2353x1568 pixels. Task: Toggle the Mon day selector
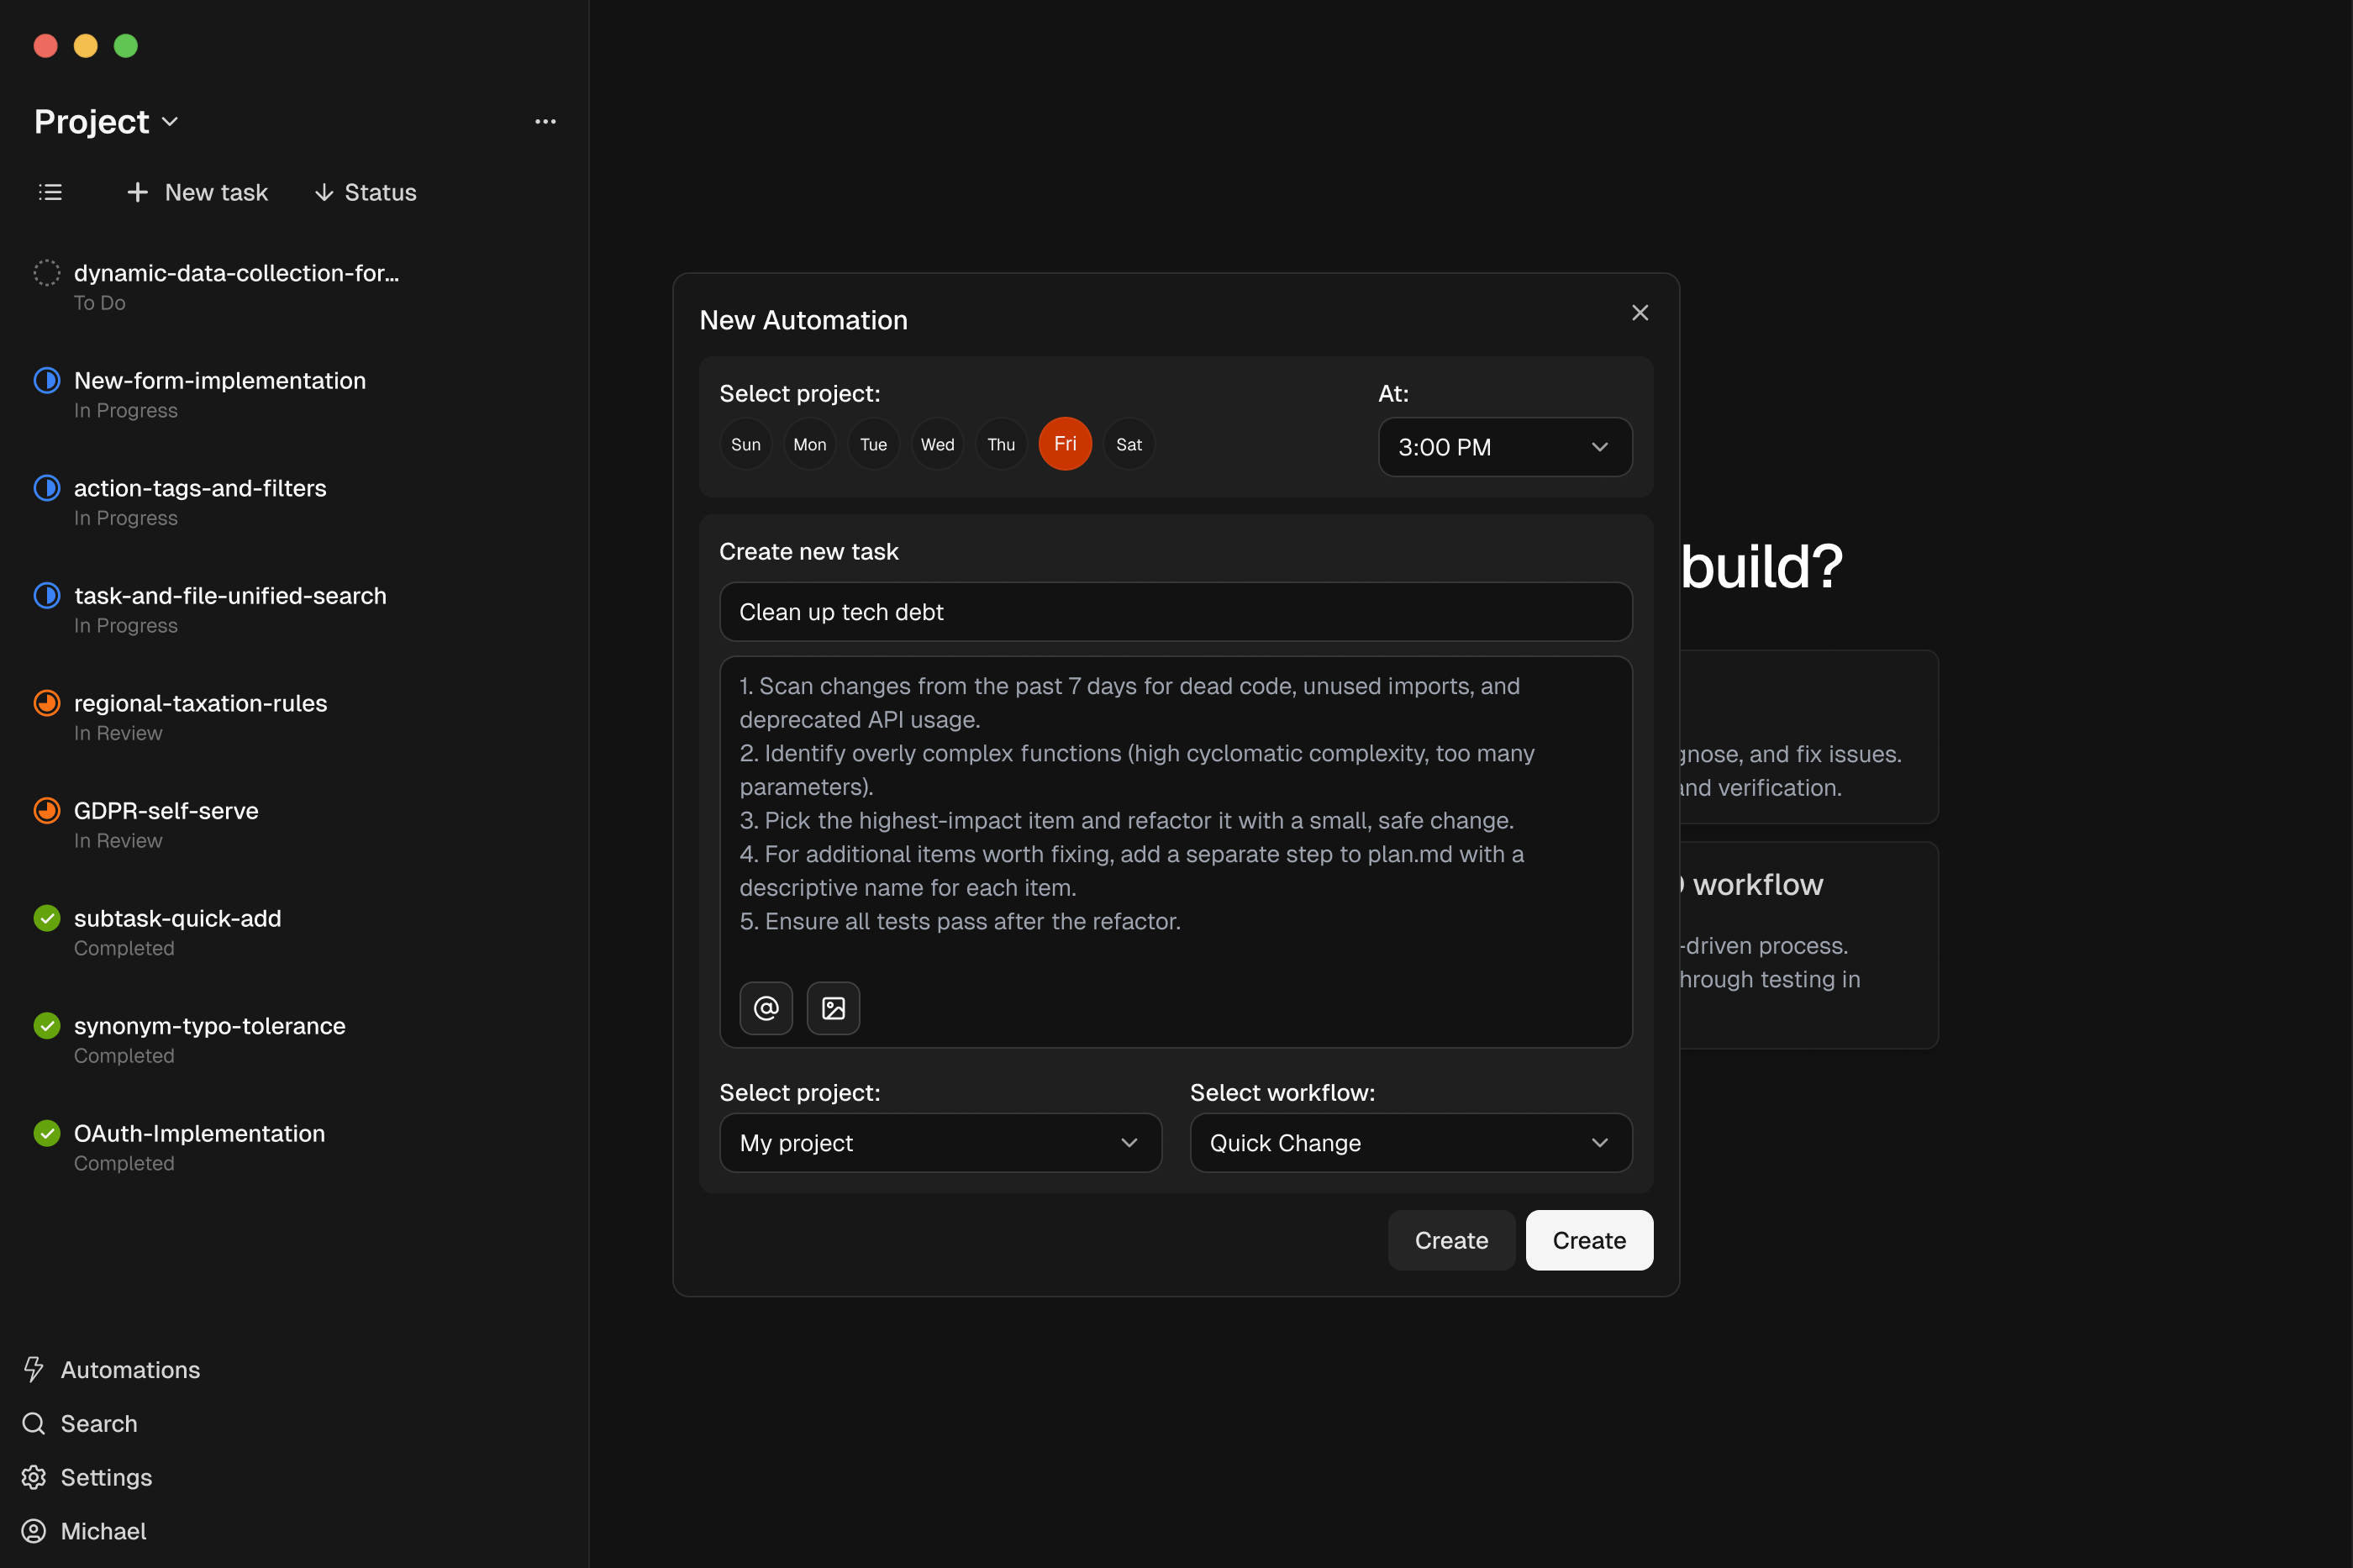809,444
